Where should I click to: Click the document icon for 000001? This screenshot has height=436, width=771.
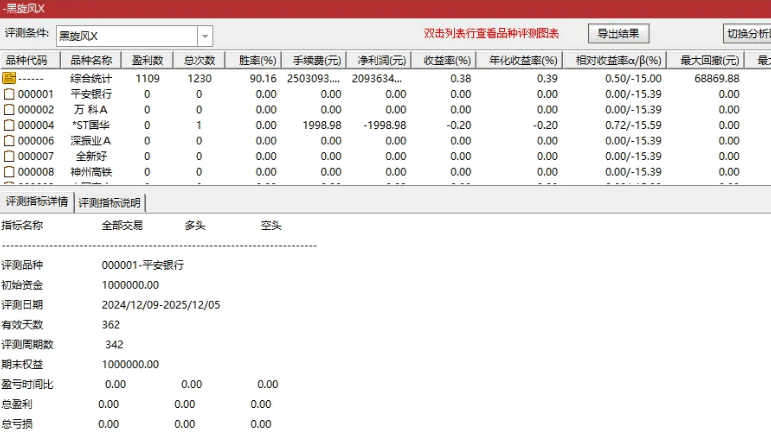pyautogui.click(x=9, y=94)
